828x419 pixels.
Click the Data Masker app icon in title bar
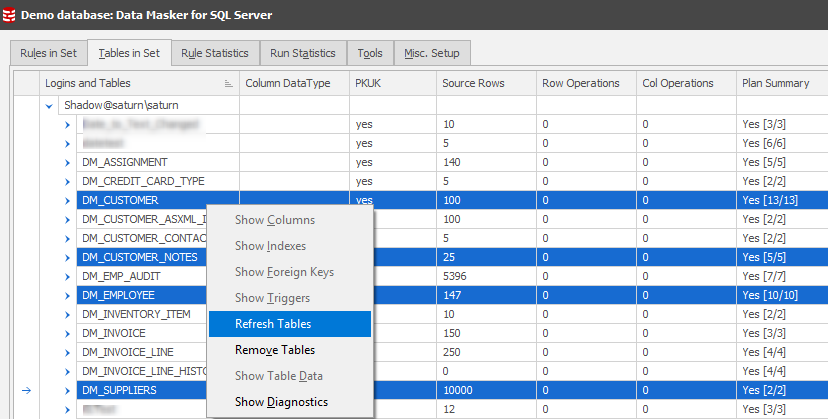pos(10,15)
